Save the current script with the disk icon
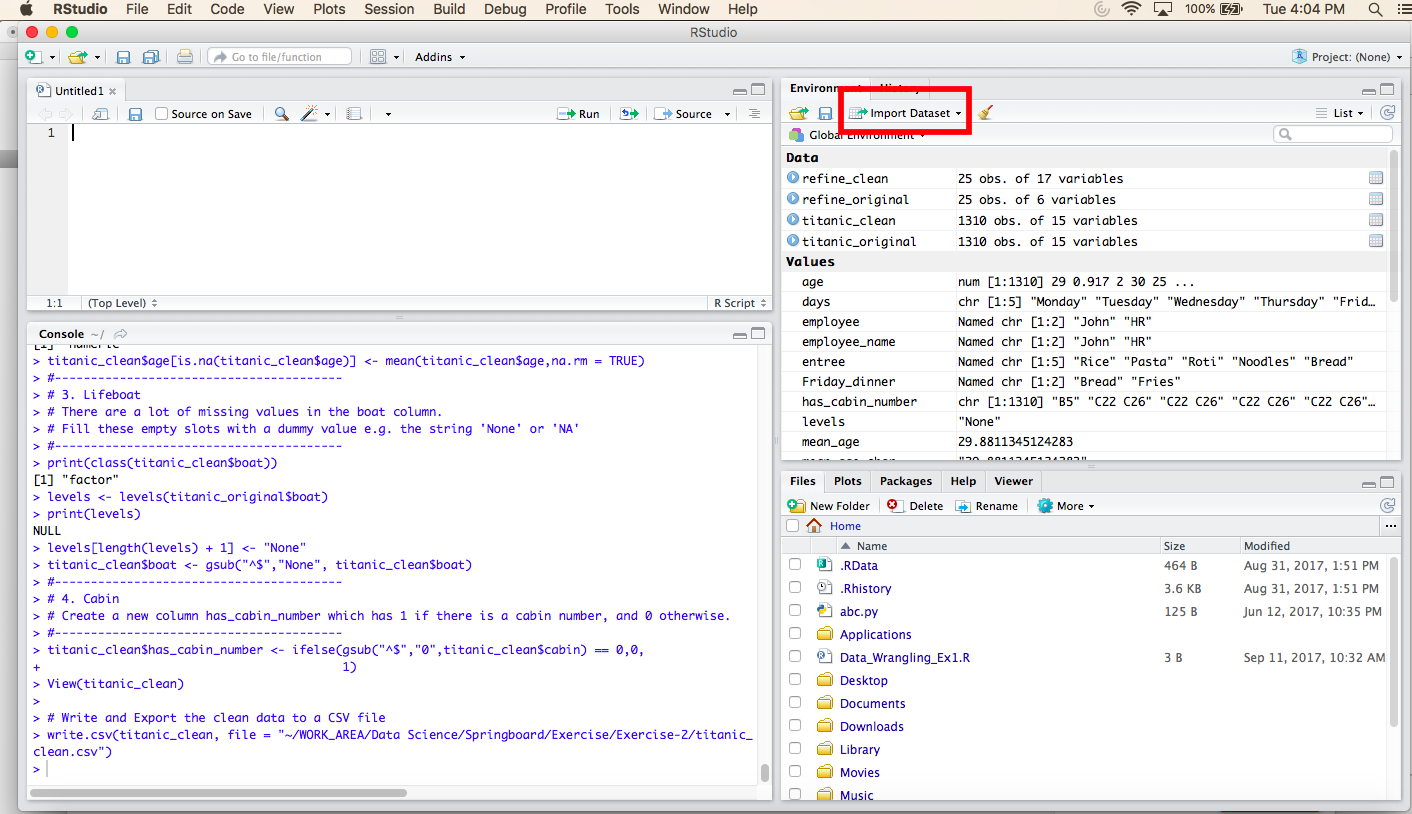This screenshot has width=1412, height=814. pos(135,113)
